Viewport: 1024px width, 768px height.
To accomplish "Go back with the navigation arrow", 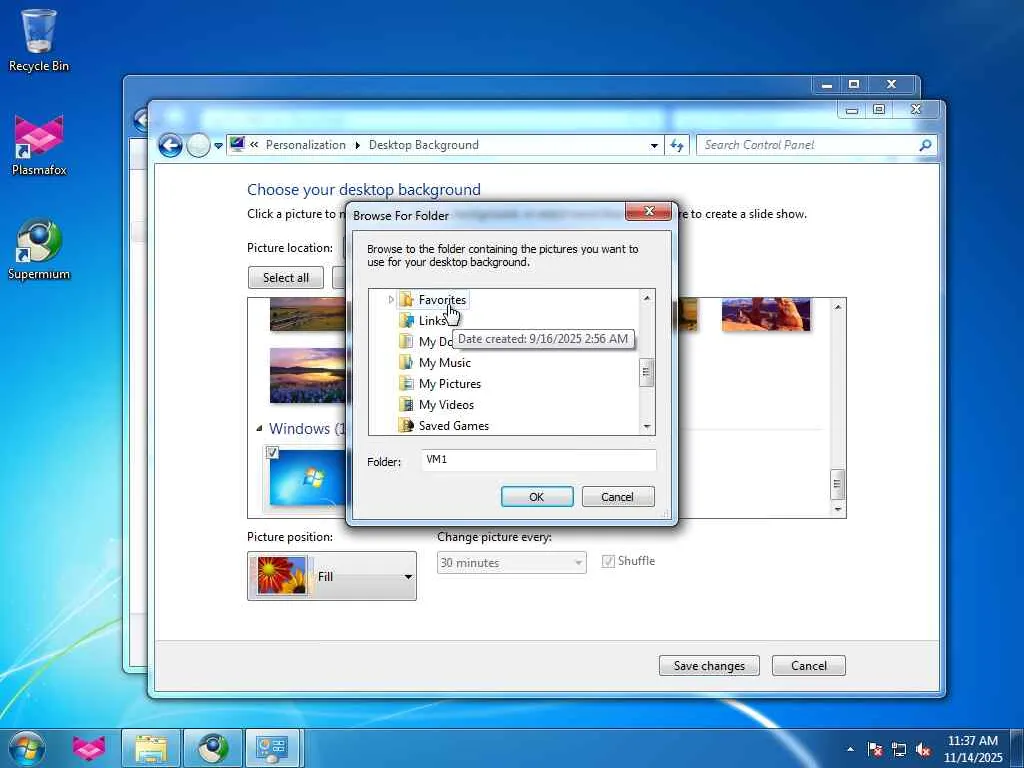I will [170, 145].
